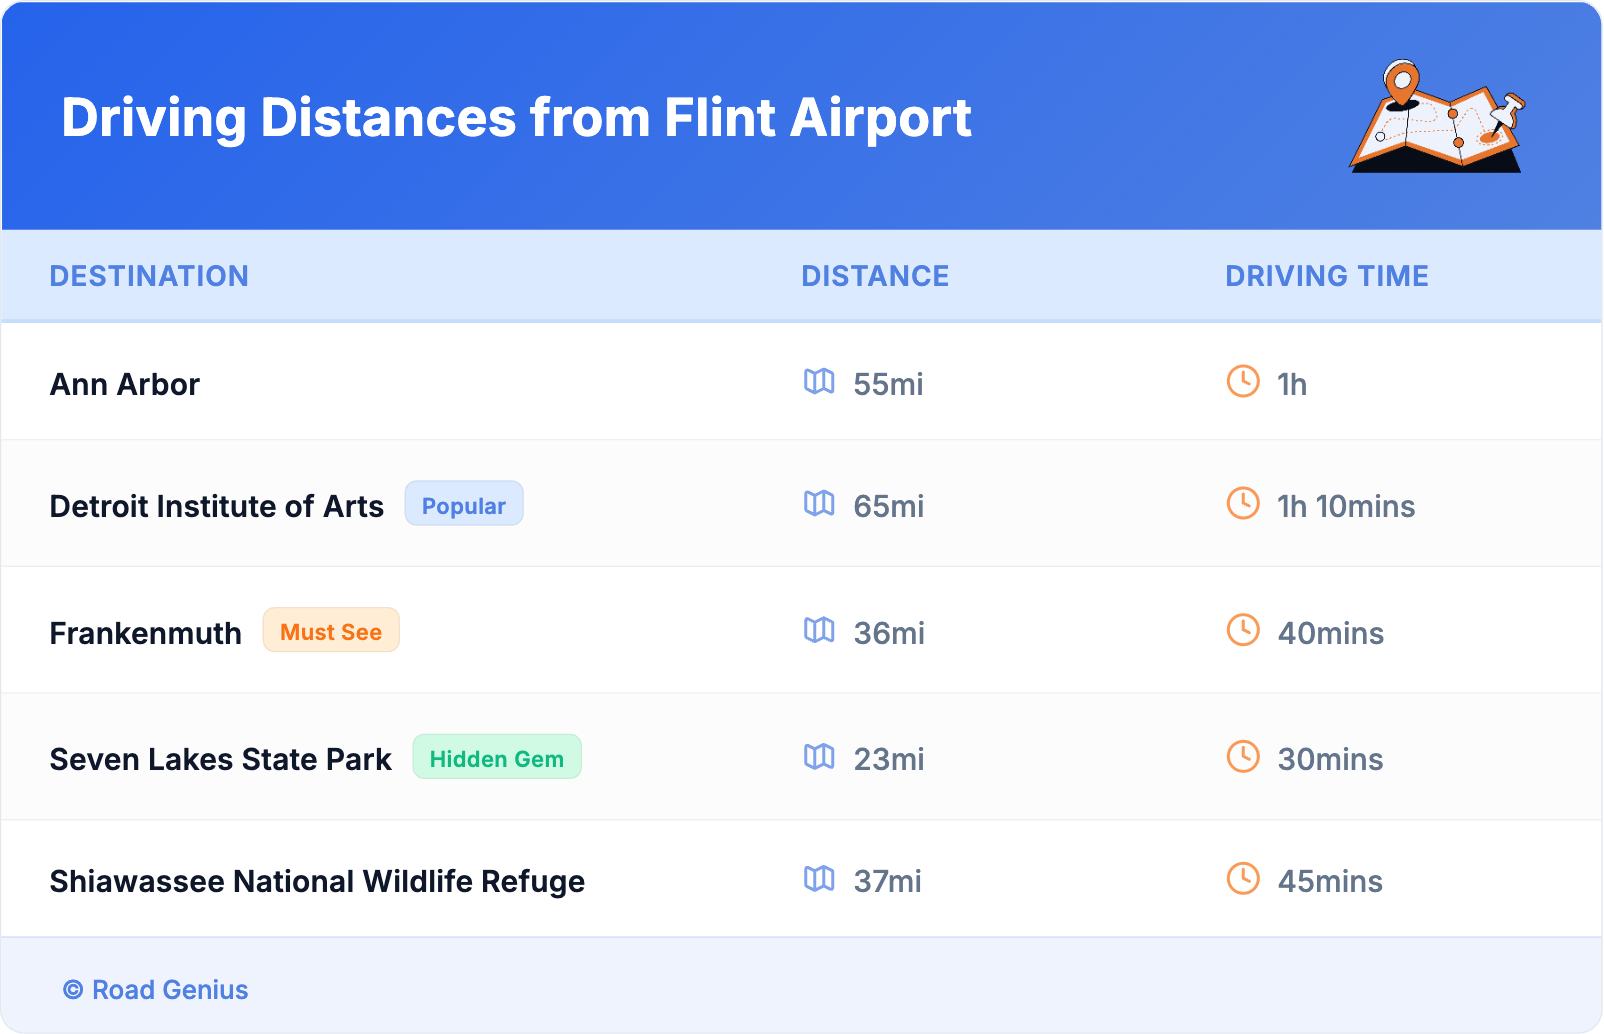Image resolution: width=1604 pixels, height=1034 pixels.
Task: Select the Must See badge
Action: click(x=331, y=631)
